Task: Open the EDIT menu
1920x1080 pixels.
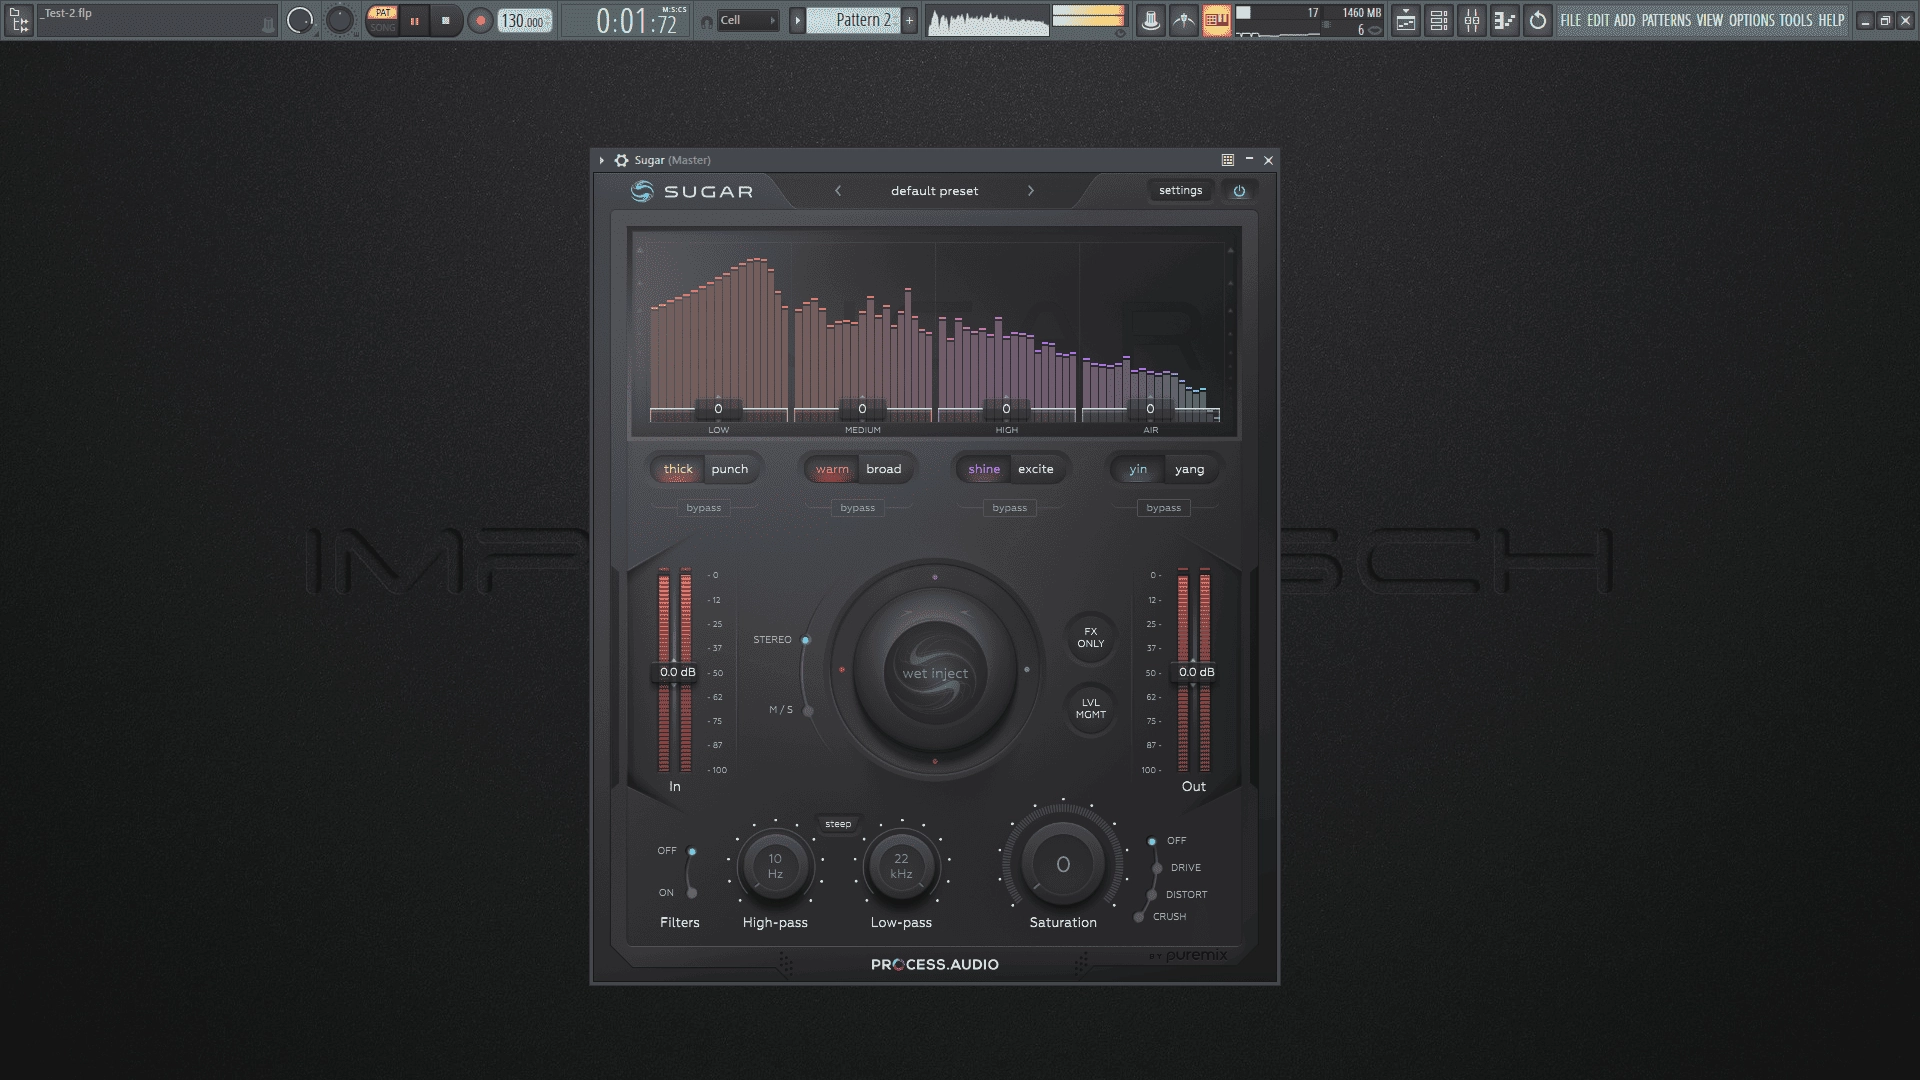Action: (x=1598, y=20)
